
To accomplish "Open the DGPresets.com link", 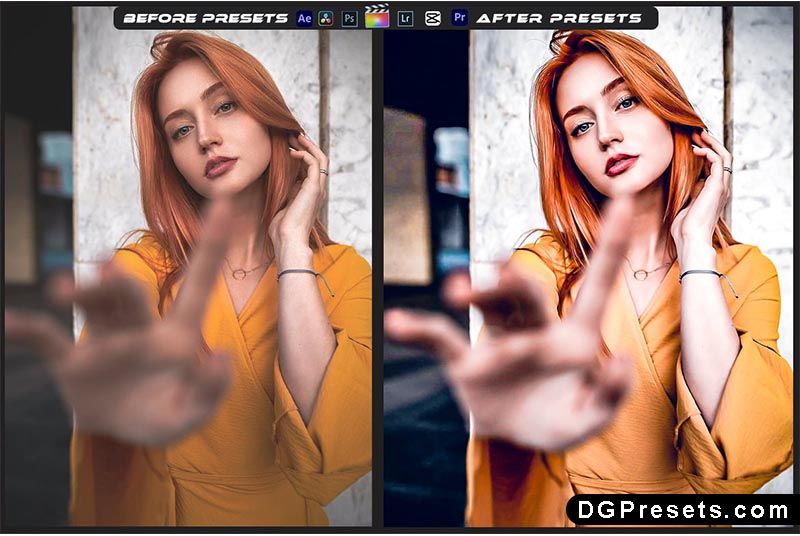I will point(683,509).
